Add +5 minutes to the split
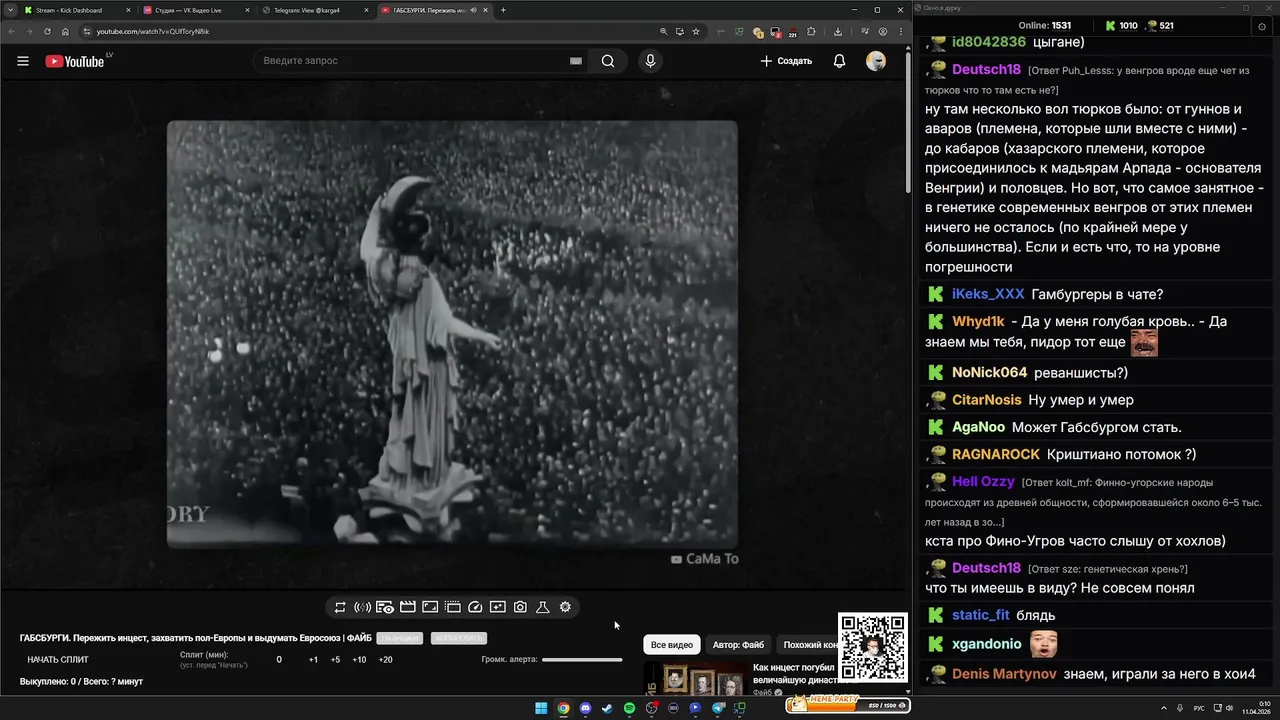The height and width of the screenshot is (720, 1280). (335, 660)
